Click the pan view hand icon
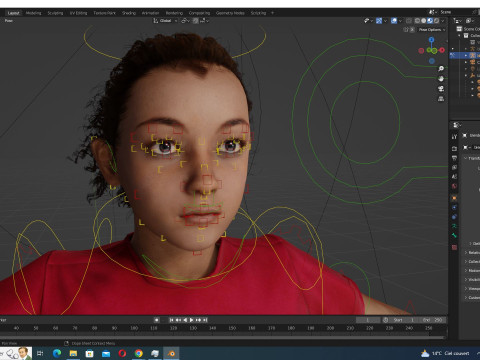 click(x=441, y=79)
